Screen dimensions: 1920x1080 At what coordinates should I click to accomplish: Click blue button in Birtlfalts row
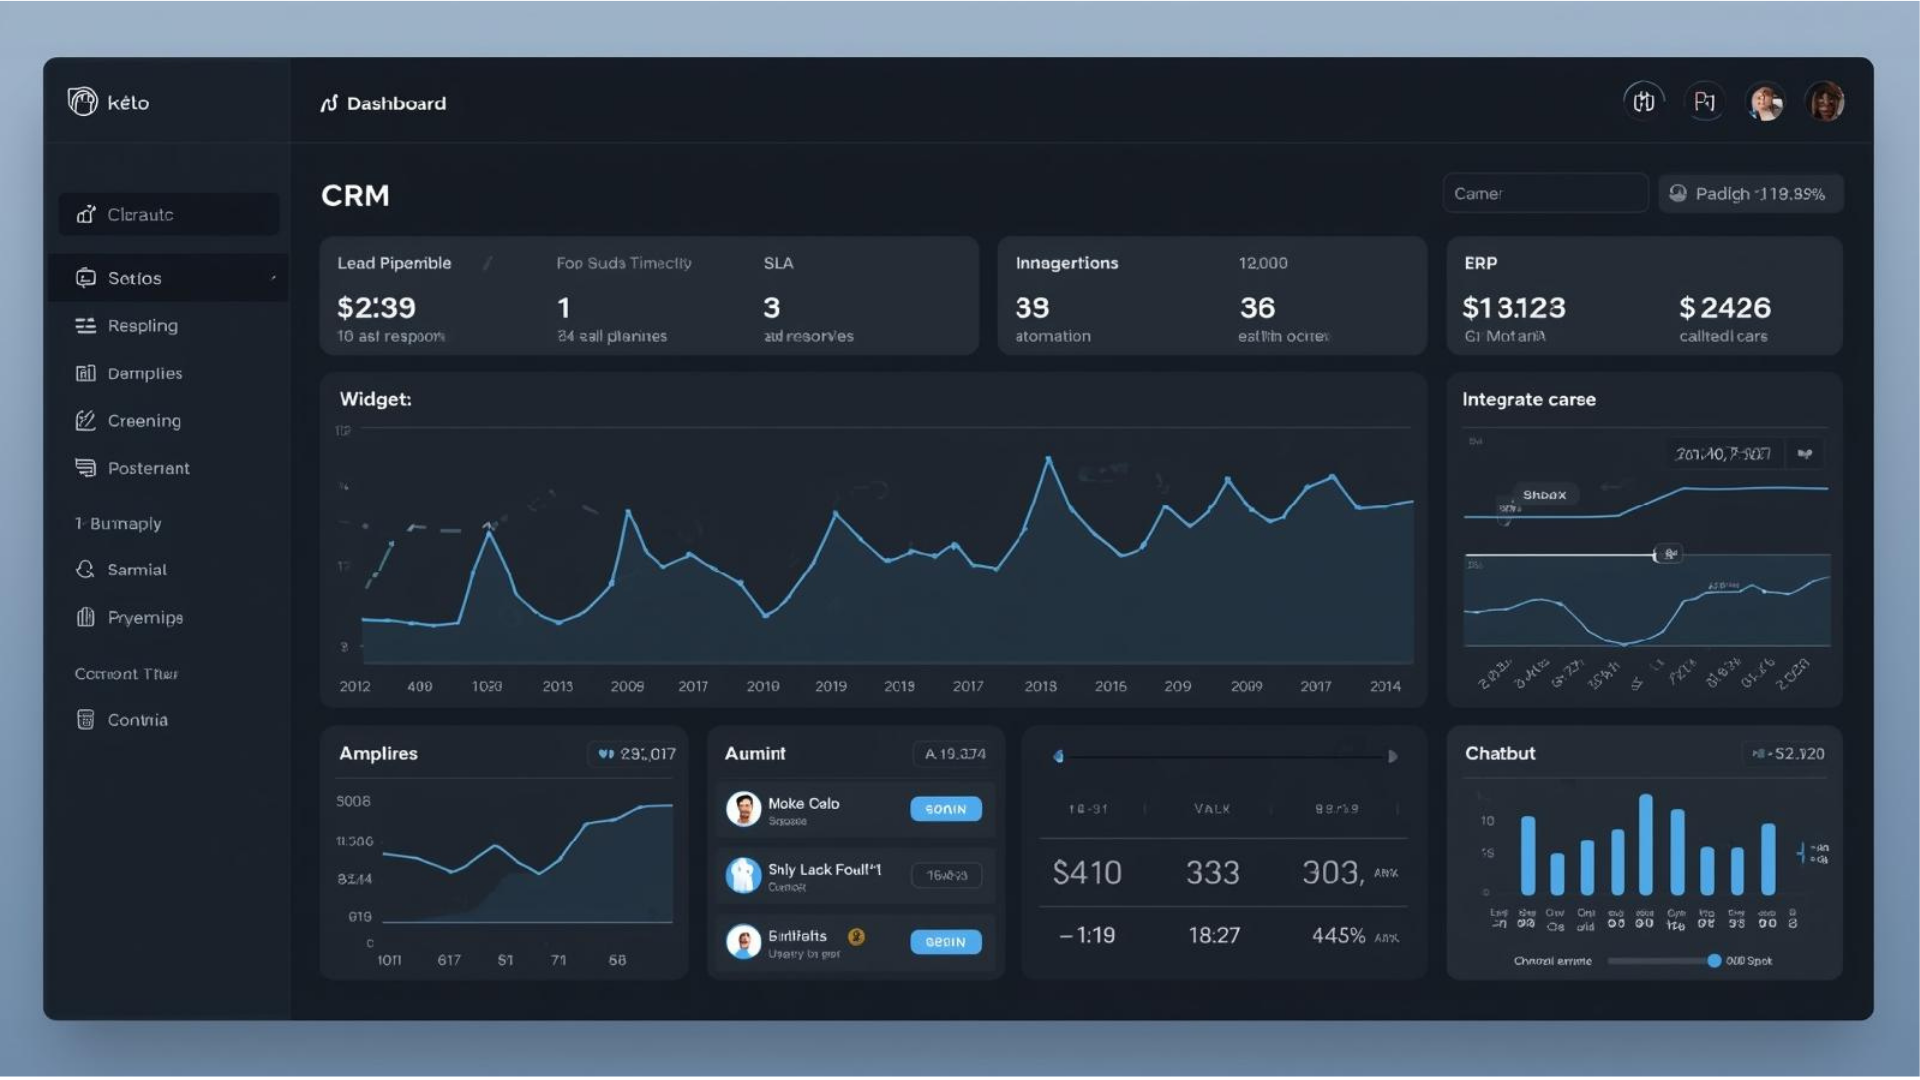pos(946,941)
